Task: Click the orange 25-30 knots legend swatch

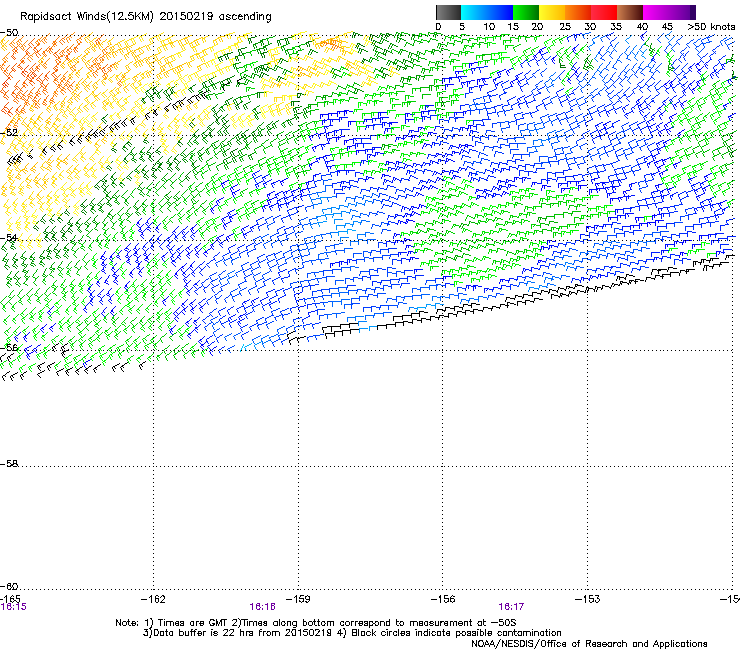Action: coord(578,12)
